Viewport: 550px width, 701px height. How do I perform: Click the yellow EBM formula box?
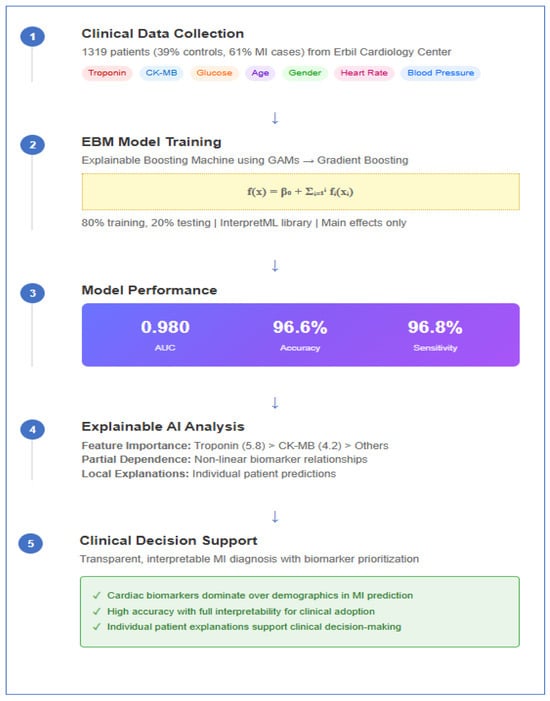tap(300, 192)
